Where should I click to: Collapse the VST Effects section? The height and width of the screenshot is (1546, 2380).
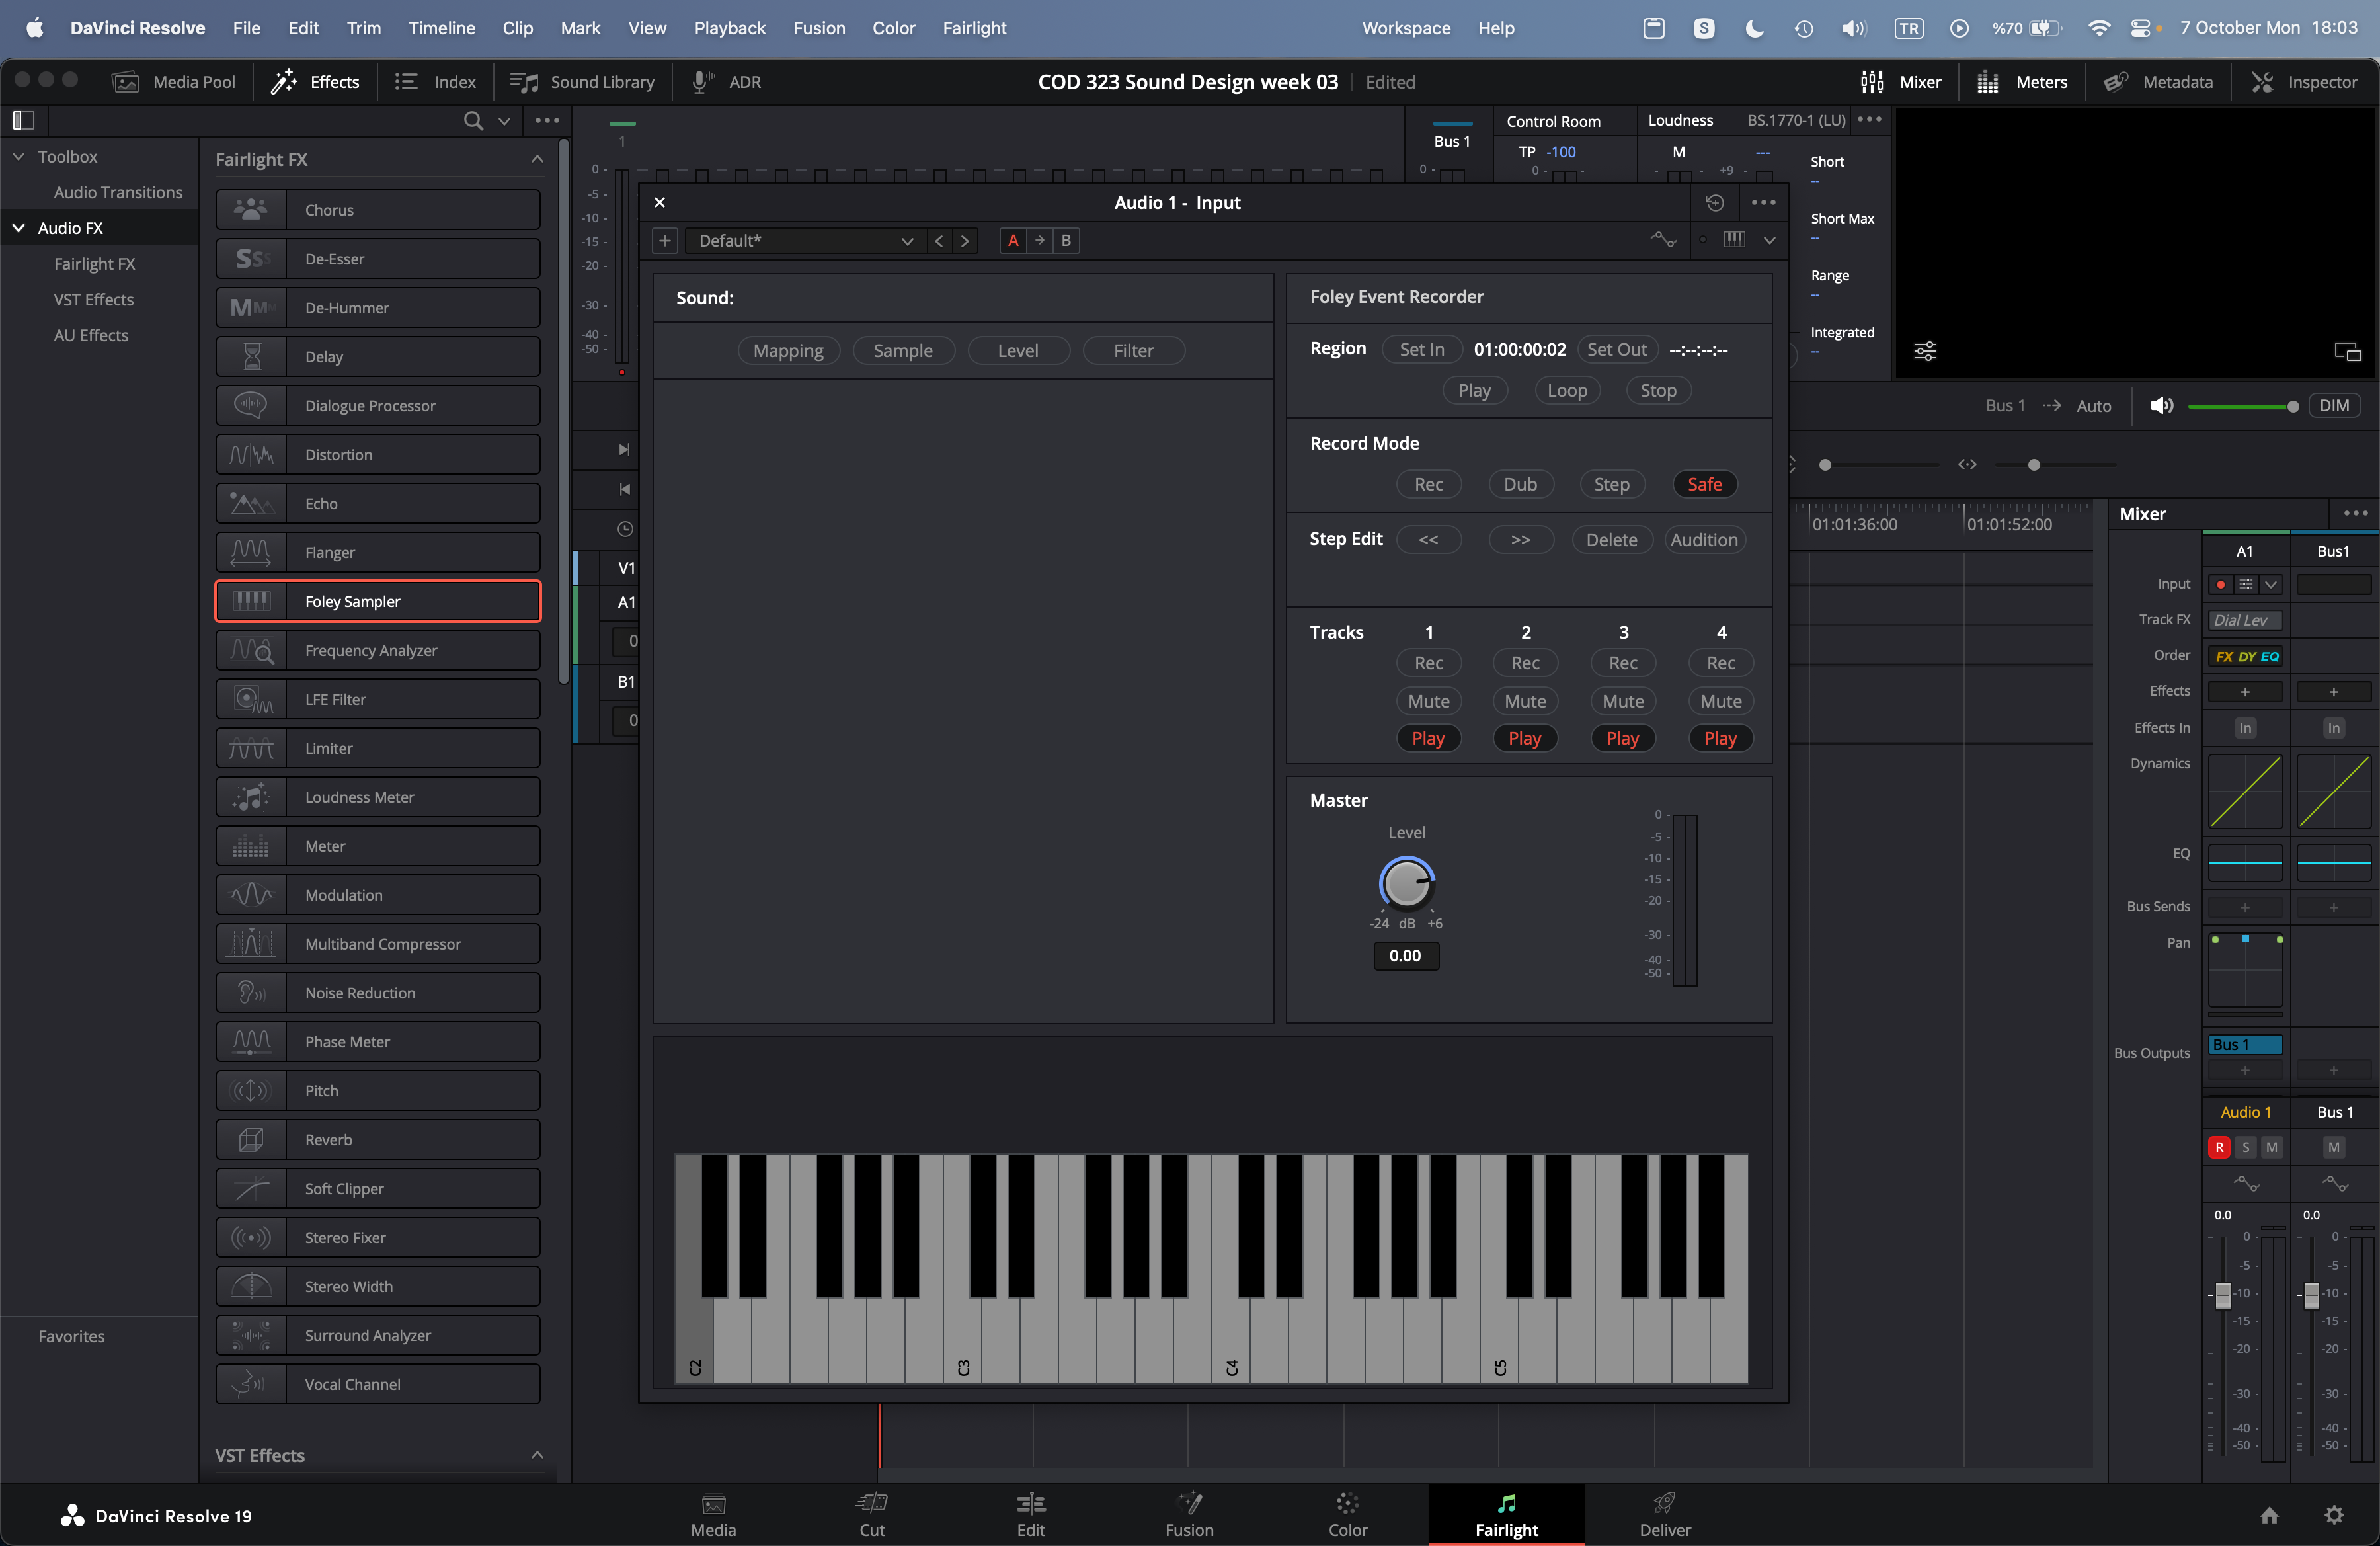[x=537, y=1455]
